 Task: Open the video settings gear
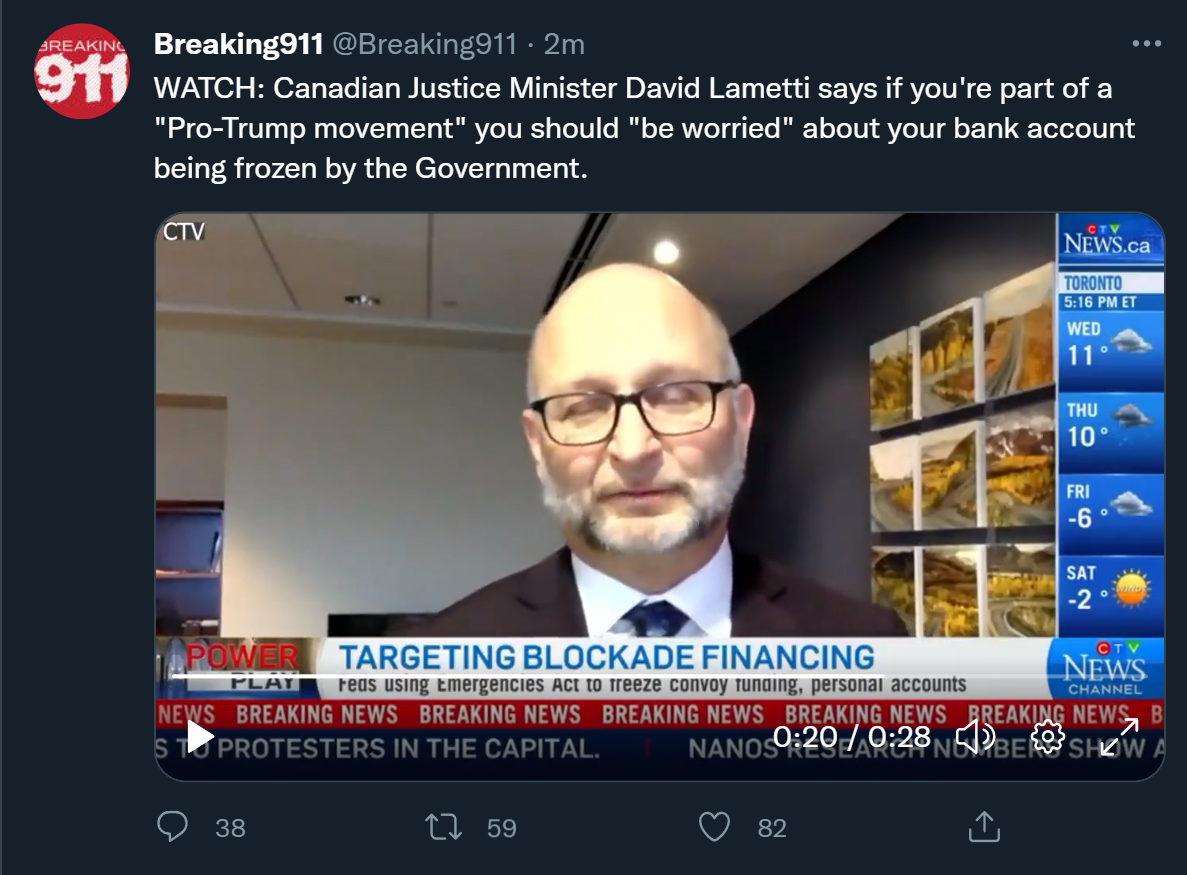pyautogui.click(x=1048, y=736)
